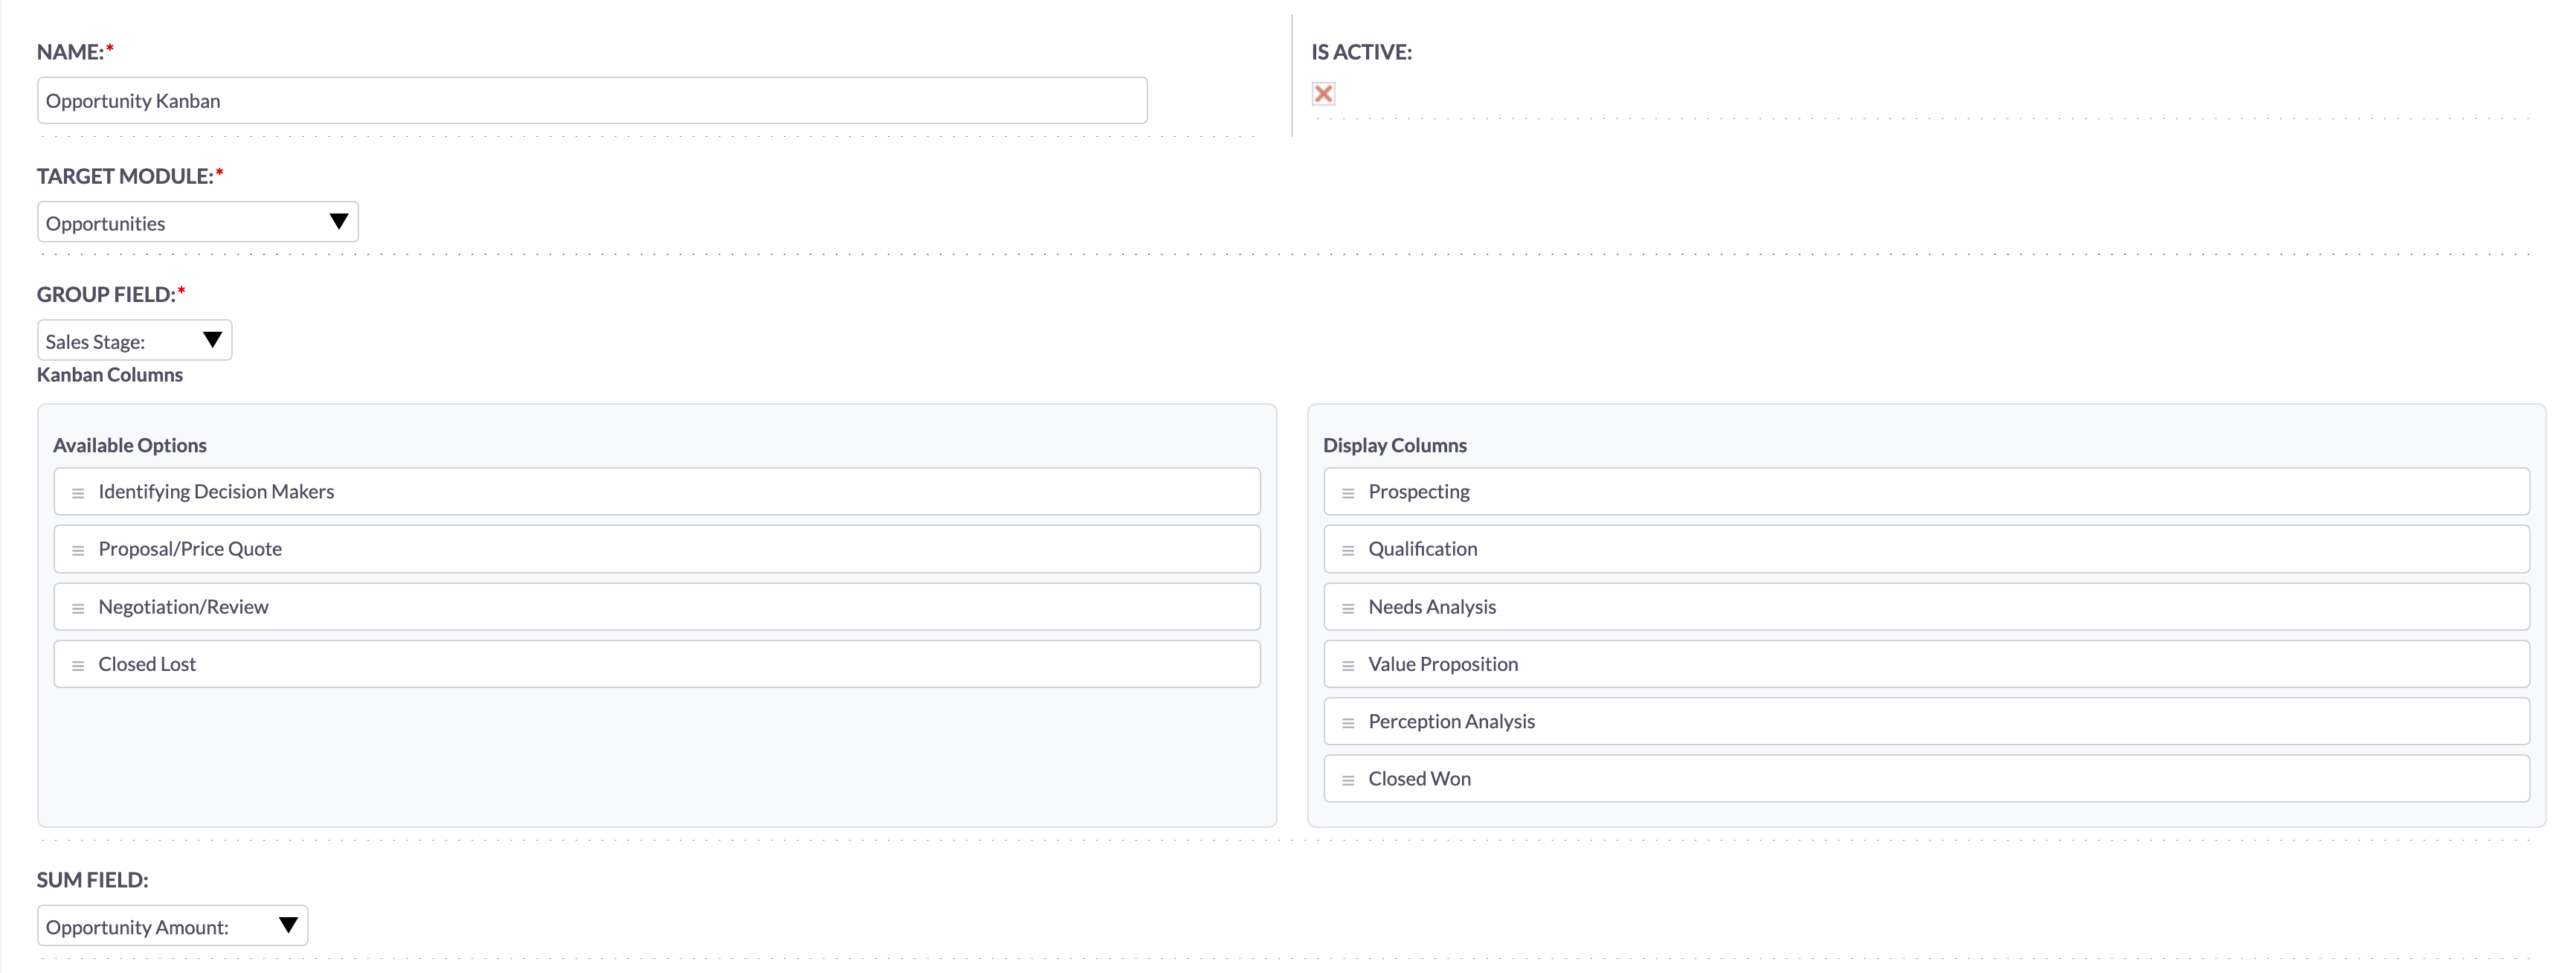Click drag handle icon beside Perception Analysis
2576x973 pixels.
(1348, 723)
